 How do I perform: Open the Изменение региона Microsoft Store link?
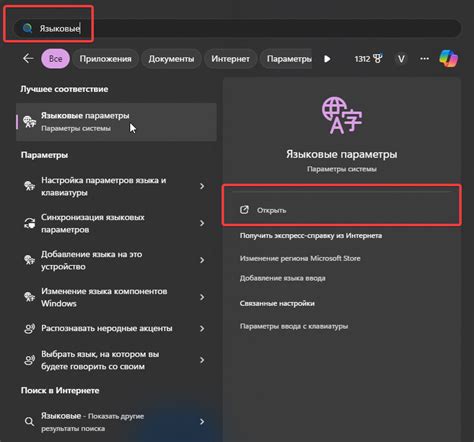pyautogui.click(x=300, y=258)
